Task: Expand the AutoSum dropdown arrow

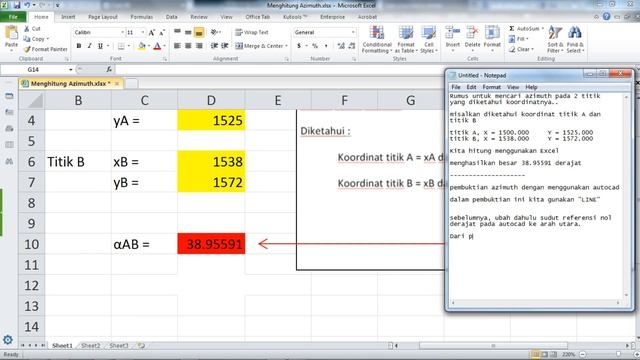Action: [x=542, y=29]
